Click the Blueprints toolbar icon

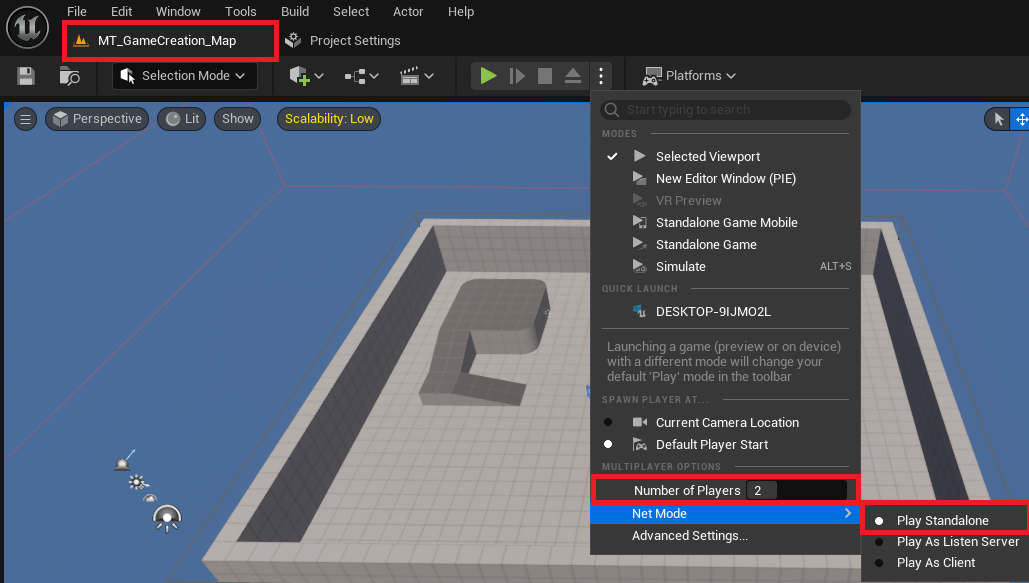coord(355,77)
